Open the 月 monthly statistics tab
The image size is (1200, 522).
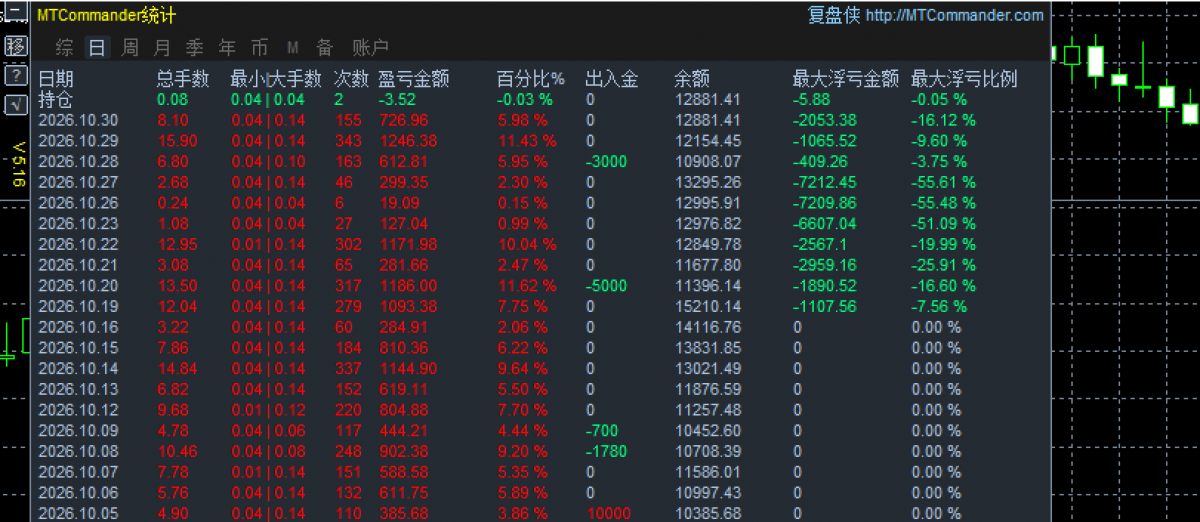tap(162, 47)
